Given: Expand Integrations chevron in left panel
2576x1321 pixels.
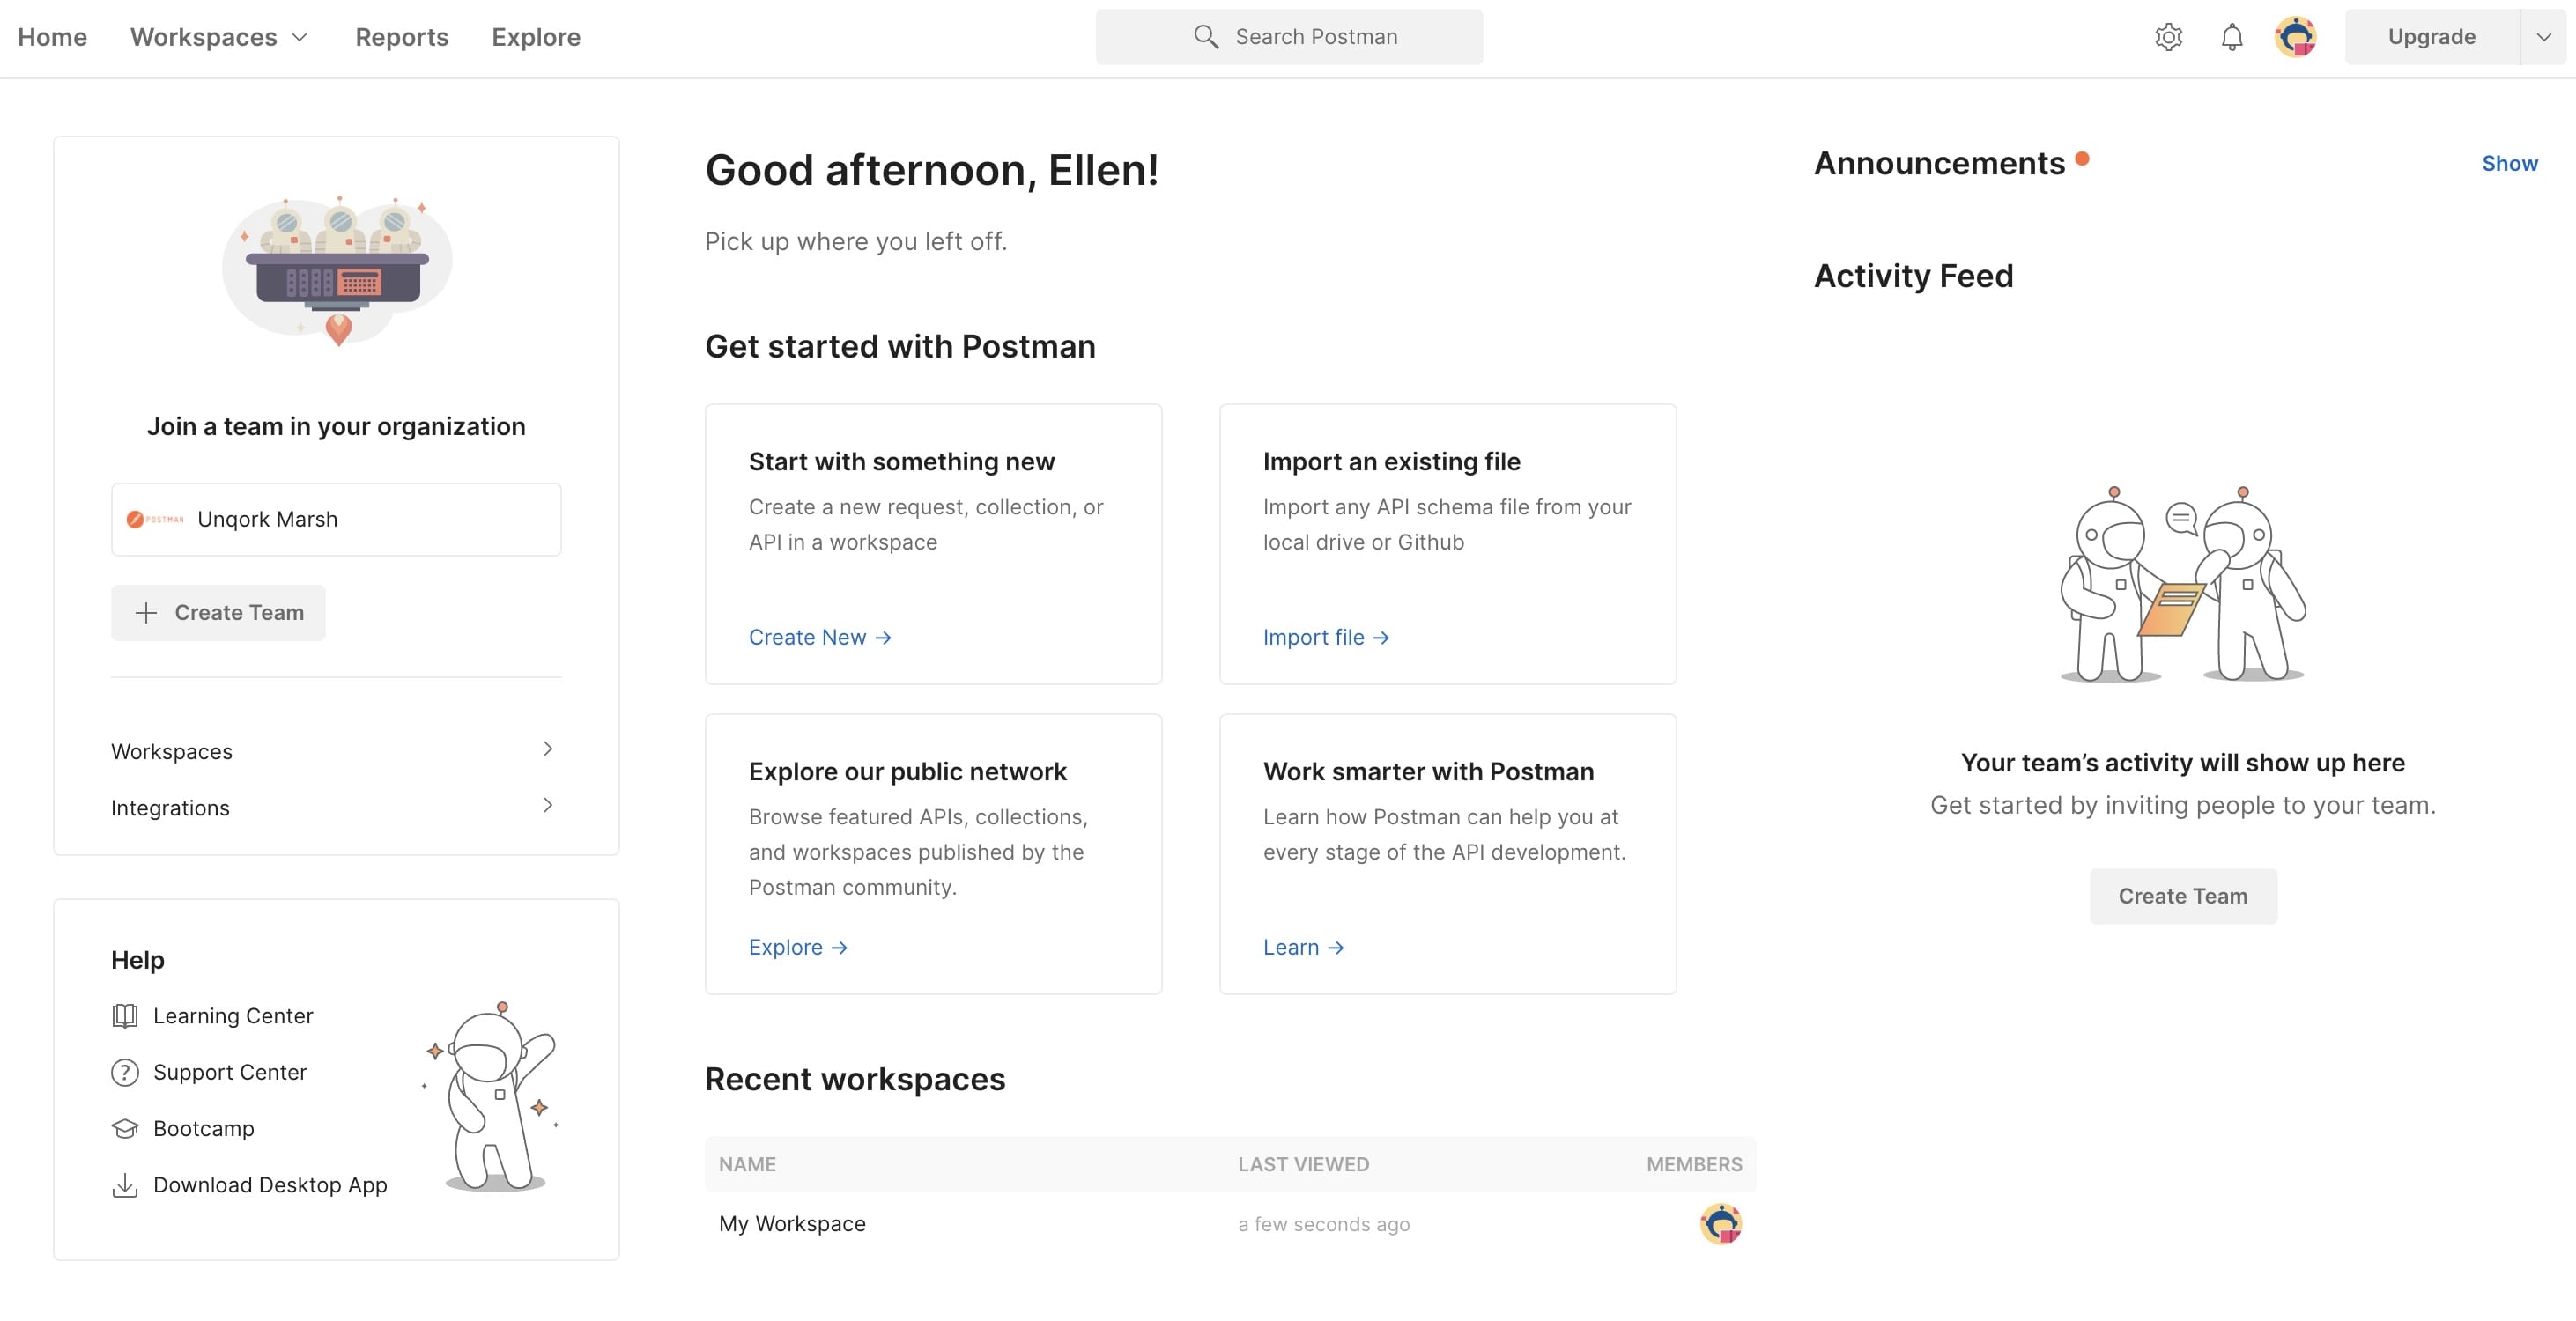Looking at the screenshot, I should point(548,805).
